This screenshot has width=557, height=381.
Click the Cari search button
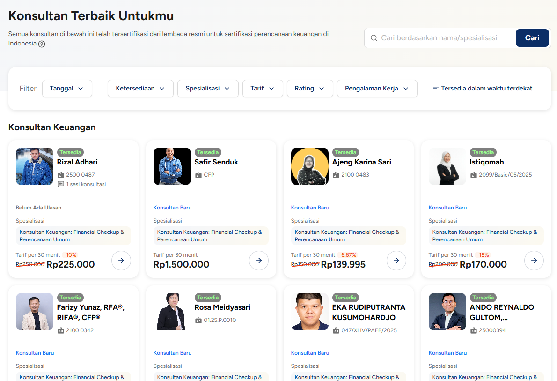[532, 38]
